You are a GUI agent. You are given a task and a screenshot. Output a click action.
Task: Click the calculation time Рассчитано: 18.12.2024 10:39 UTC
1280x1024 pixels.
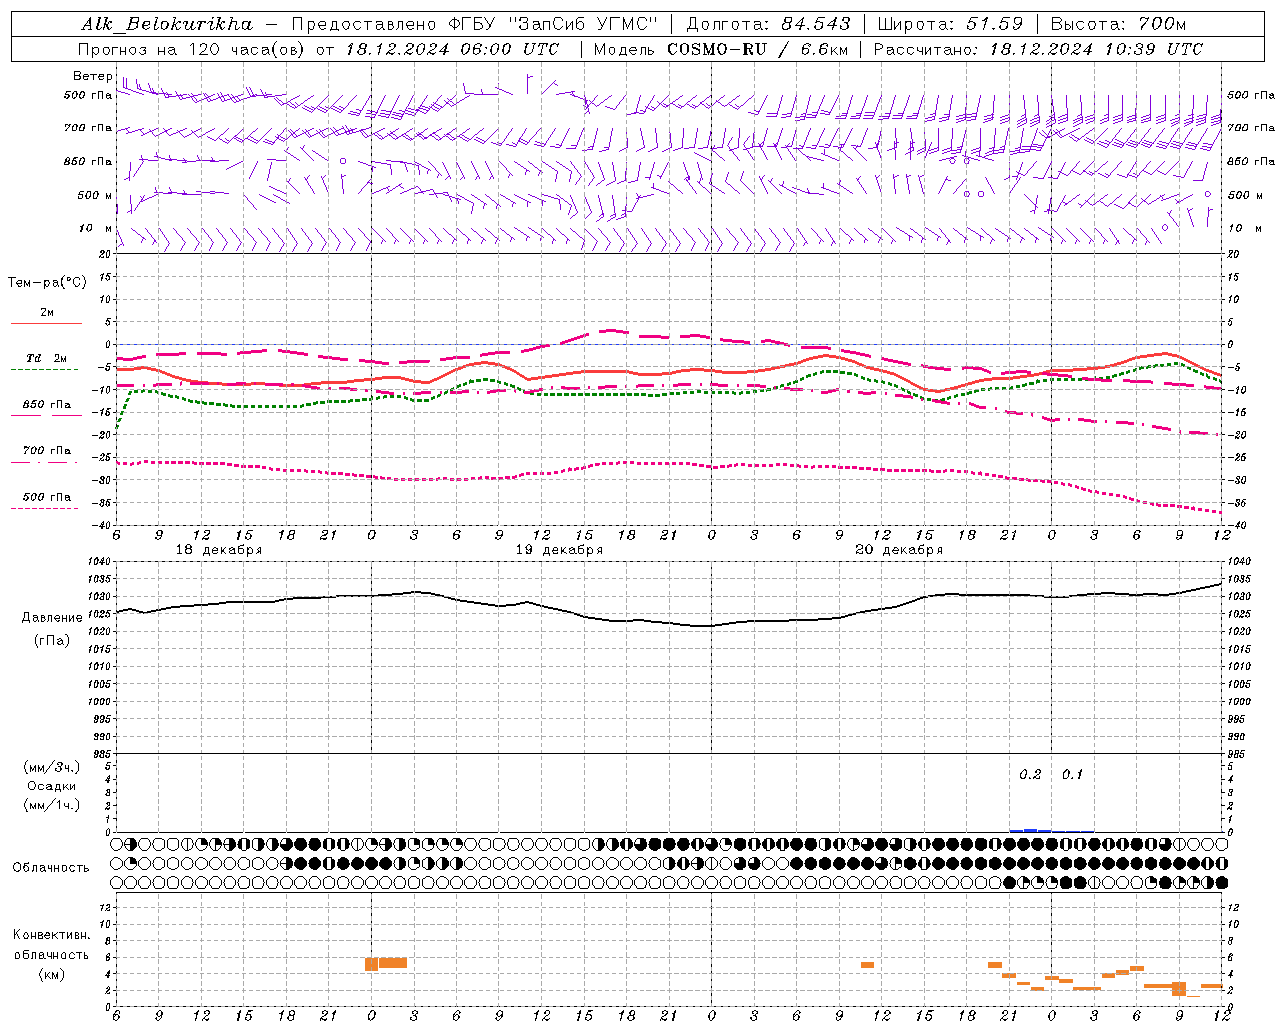tap(1038, 49)
